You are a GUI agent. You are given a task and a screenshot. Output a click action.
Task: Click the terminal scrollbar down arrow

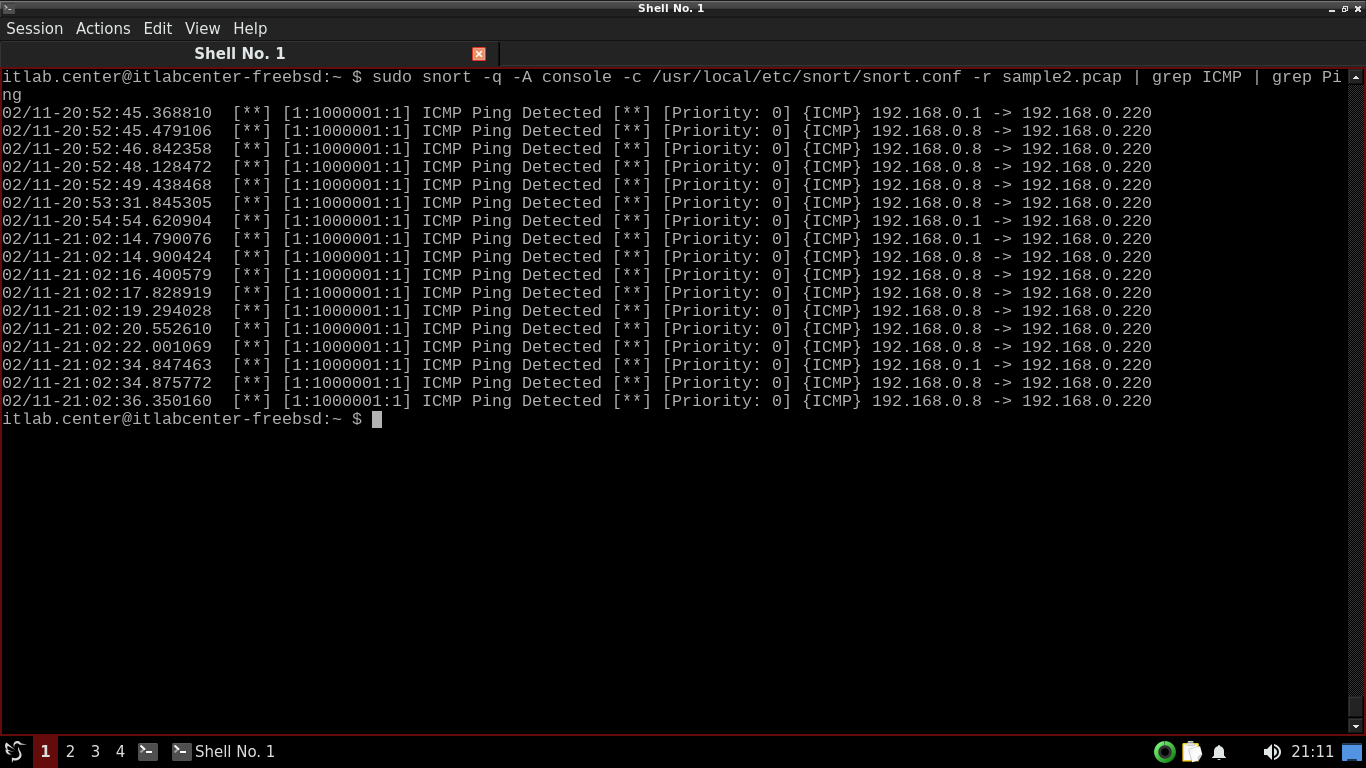[1356, 726]
